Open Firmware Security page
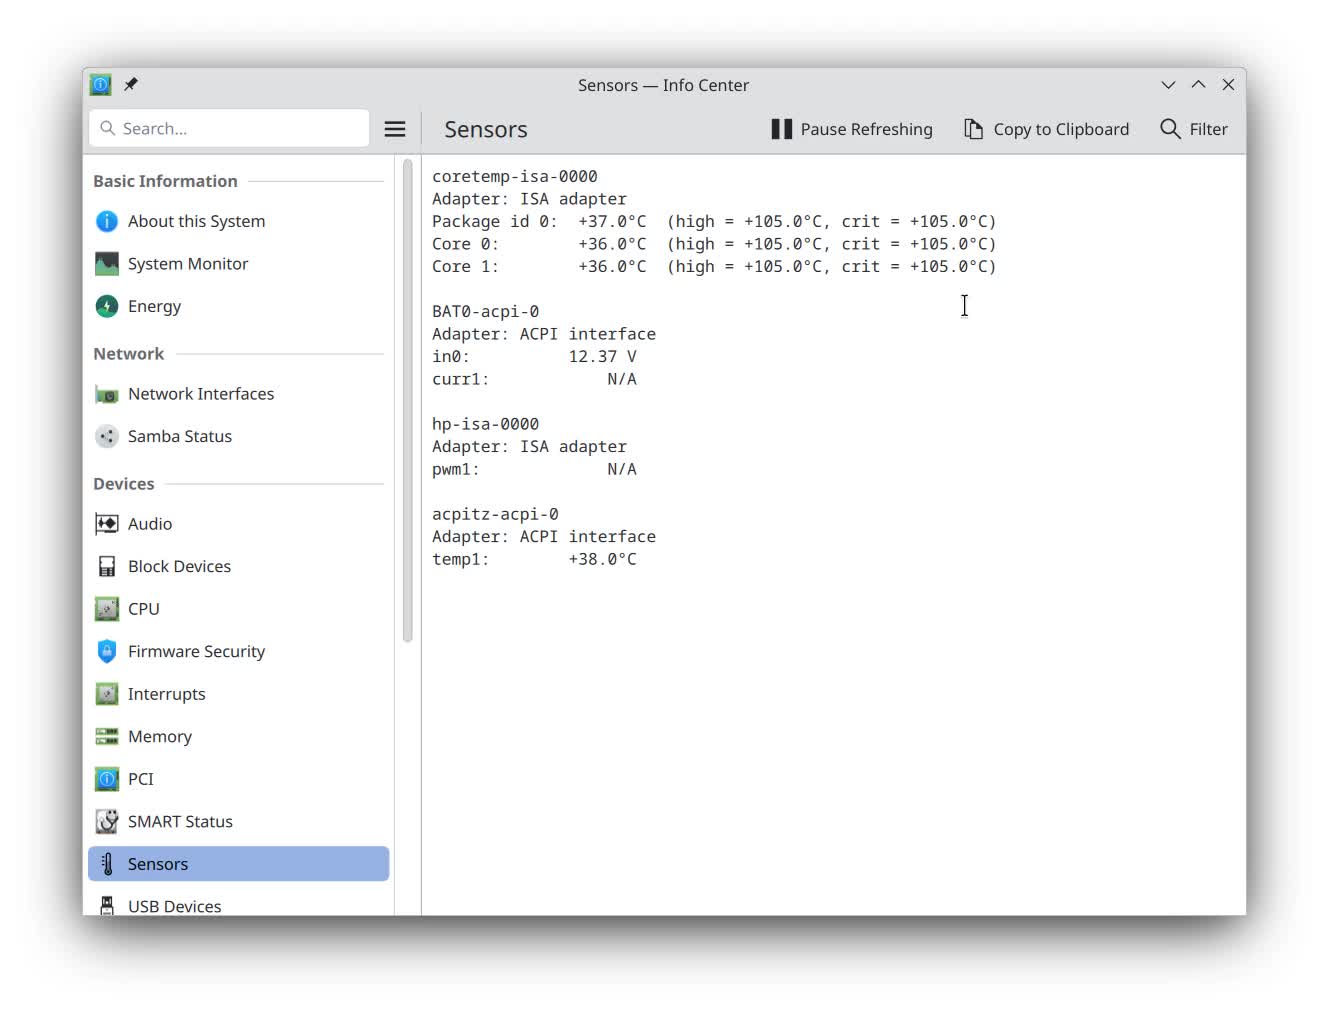Viewport: 1328px width, 1012px height. coord(238,651)
